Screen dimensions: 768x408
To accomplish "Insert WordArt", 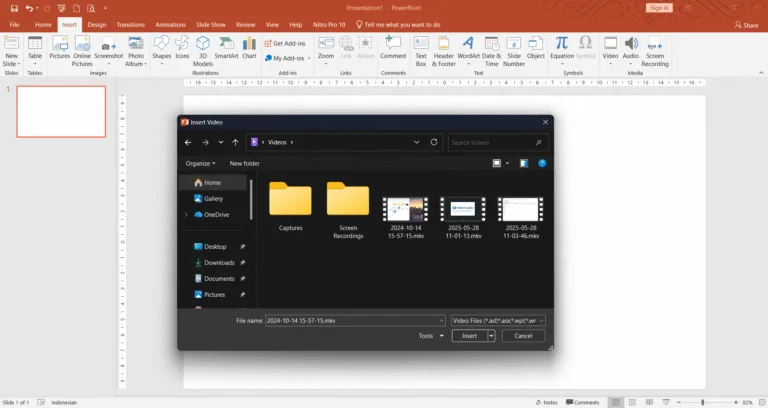I will click(x=468, y=51).
